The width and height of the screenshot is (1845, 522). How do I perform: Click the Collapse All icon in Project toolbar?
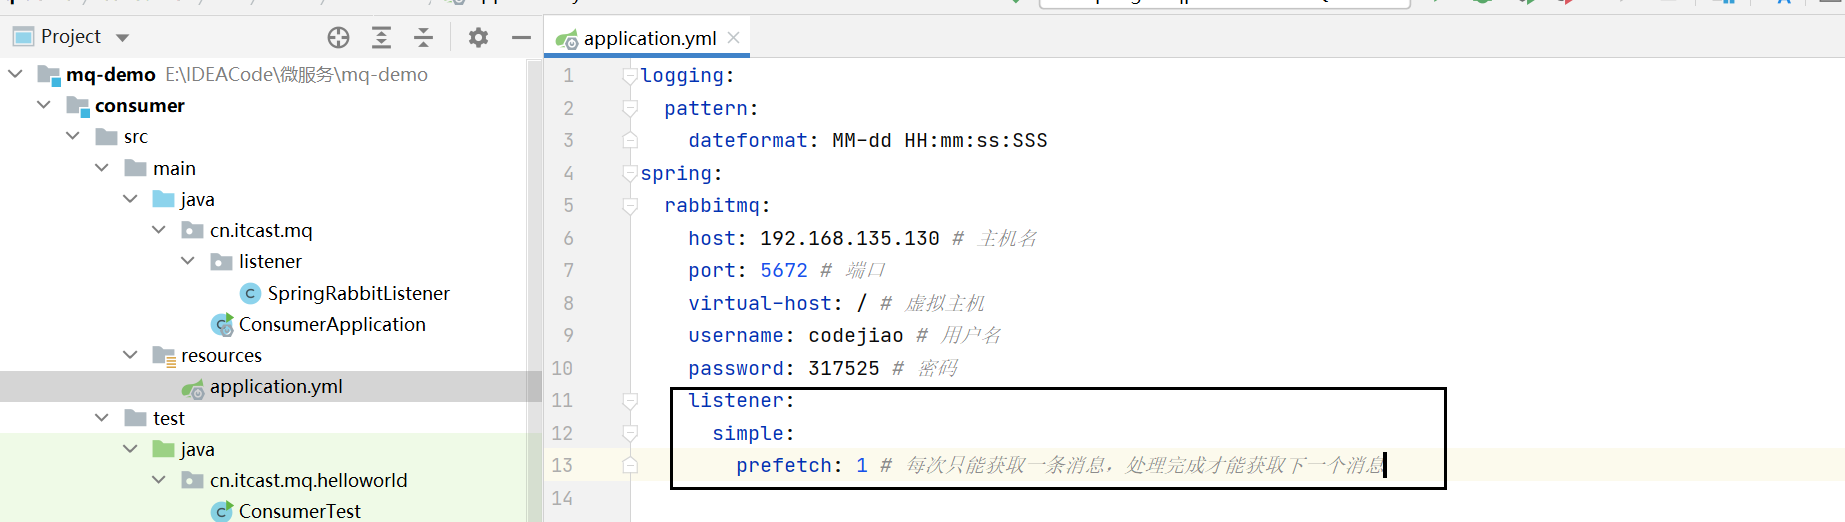[x=424, y=38]
